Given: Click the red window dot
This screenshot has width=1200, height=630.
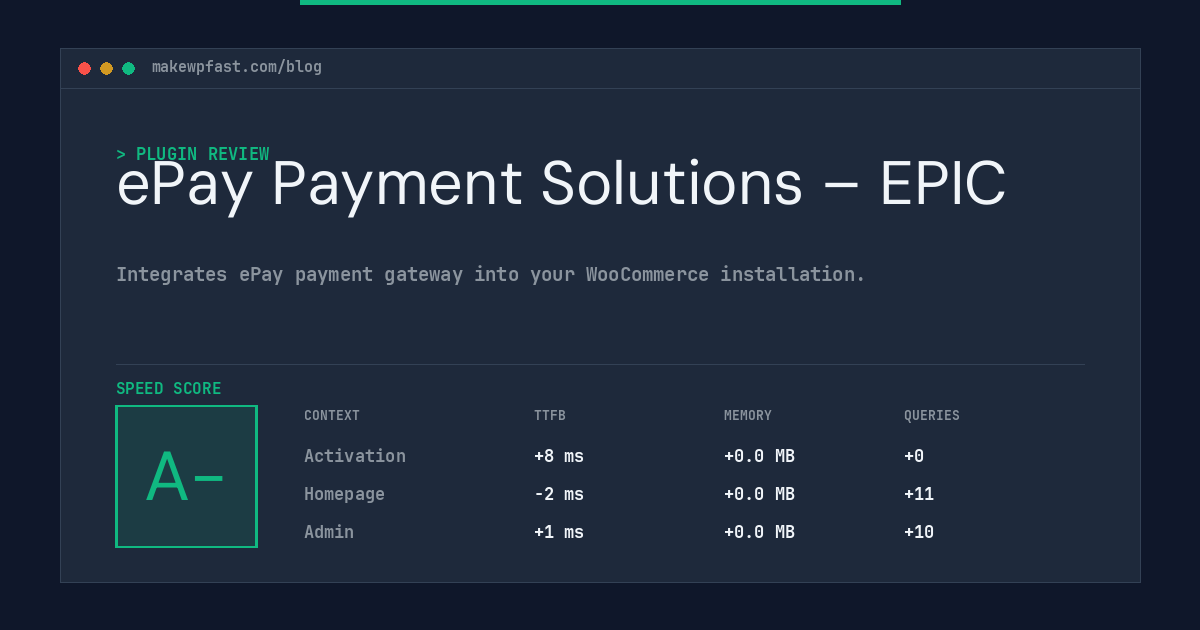Looking at the screenshot, I should click(84, 68).
